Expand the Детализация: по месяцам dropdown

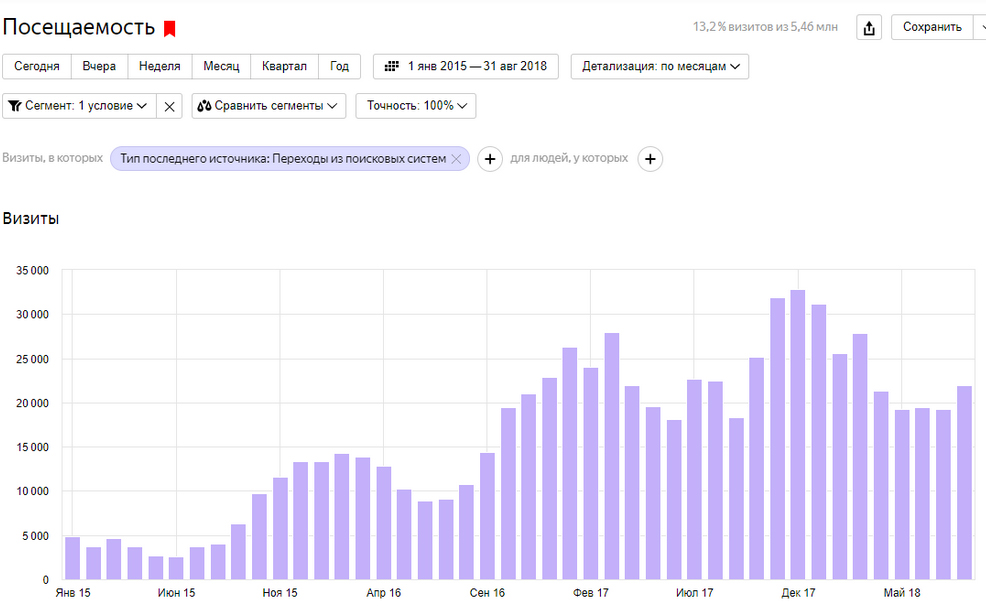click(660, 66)
